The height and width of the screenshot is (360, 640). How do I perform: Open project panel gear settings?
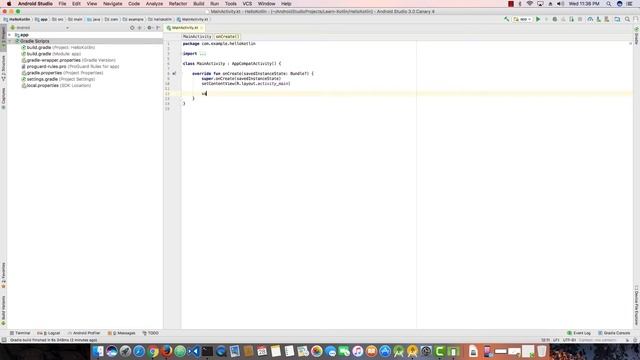pos(149,28)
